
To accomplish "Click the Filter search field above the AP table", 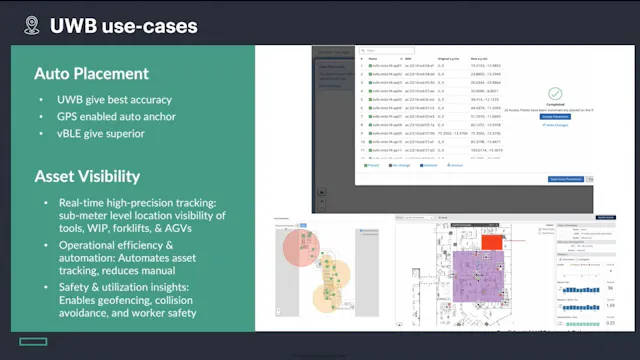I will [387, 51].
